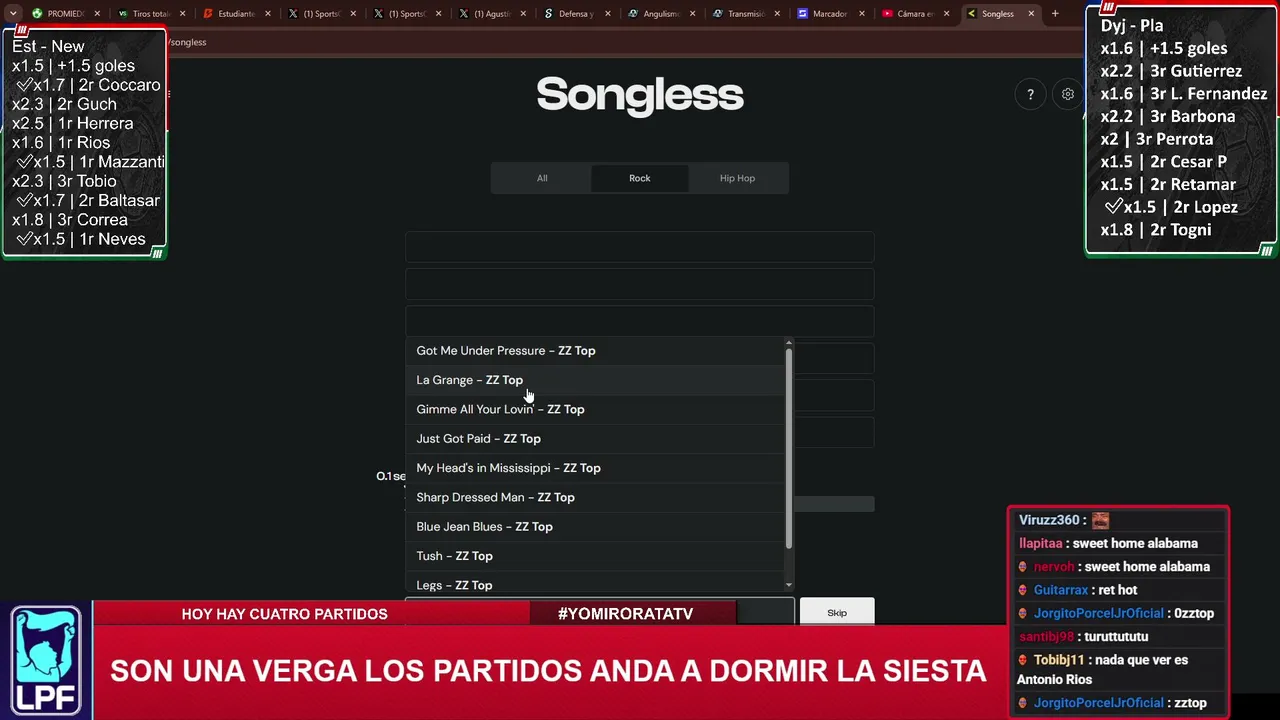This screenshot has height=720, width=1280.
Task: Switch to the Marcador browser tab
Action: coord(830,14)
